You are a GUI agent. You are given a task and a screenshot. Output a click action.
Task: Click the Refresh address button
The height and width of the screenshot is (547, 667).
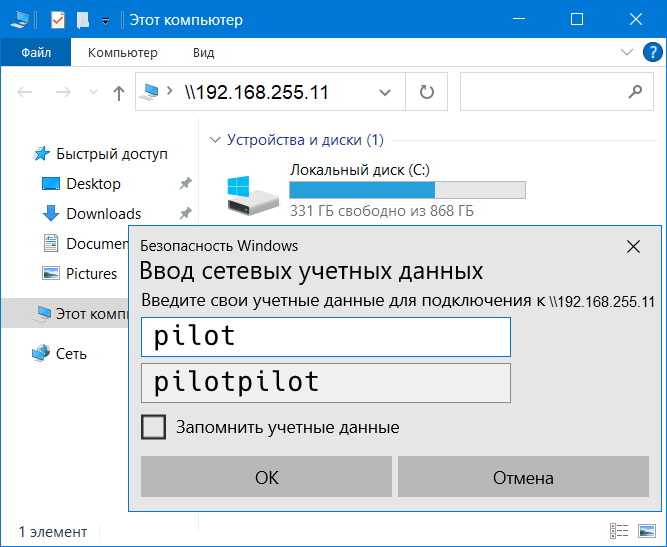pos(427,92)
